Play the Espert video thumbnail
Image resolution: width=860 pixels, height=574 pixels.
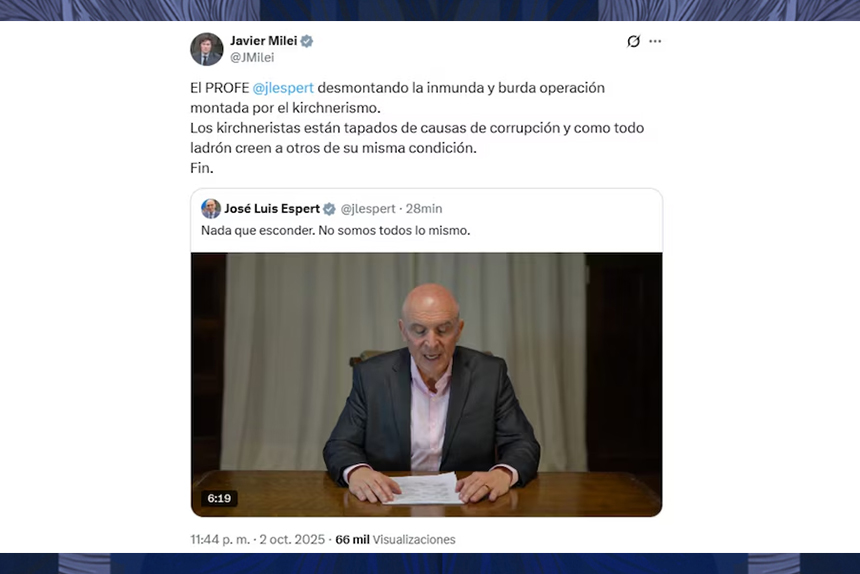click(426, 384)
